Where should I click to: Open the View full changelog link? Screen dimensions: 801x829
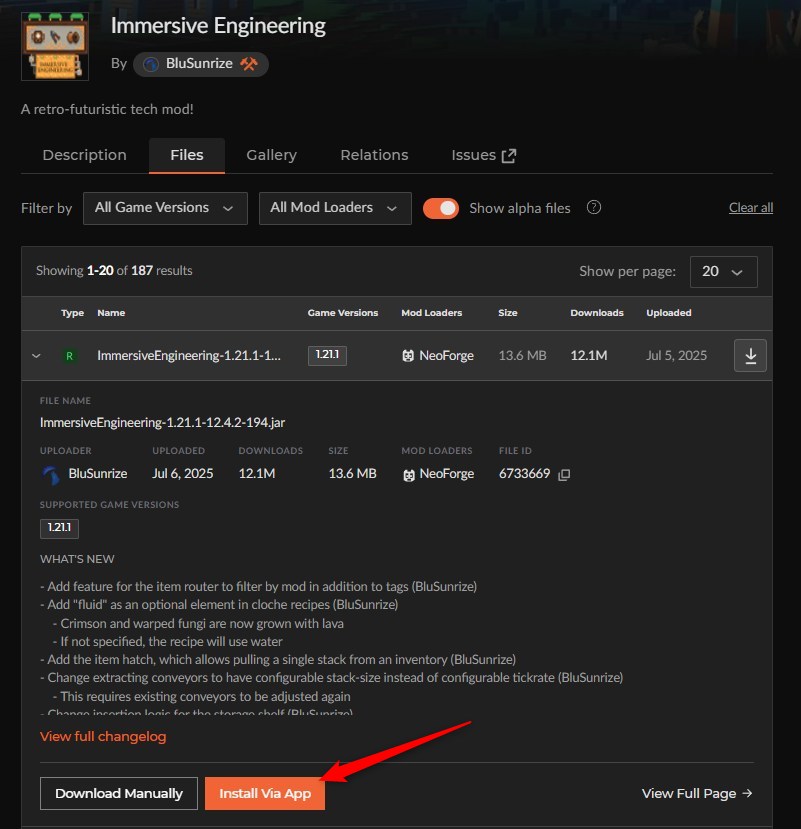pyautogui.click(x=103, y=736)
